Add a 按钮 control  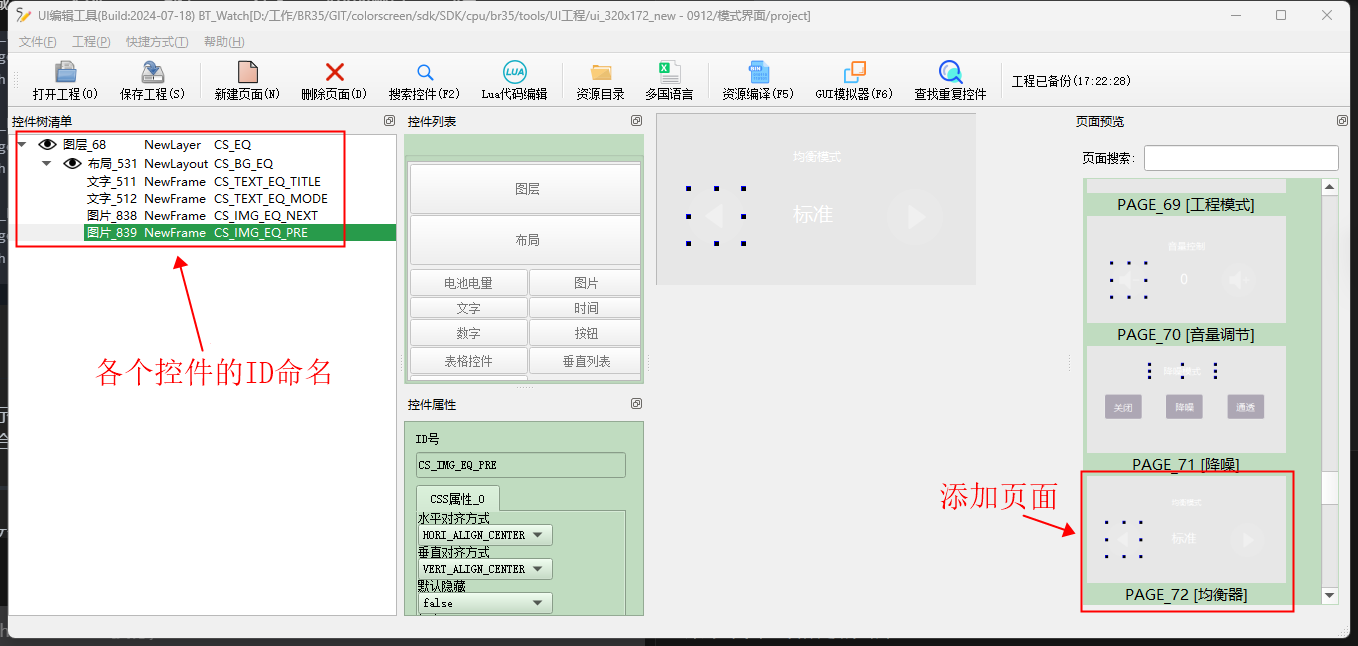(586, 333)
